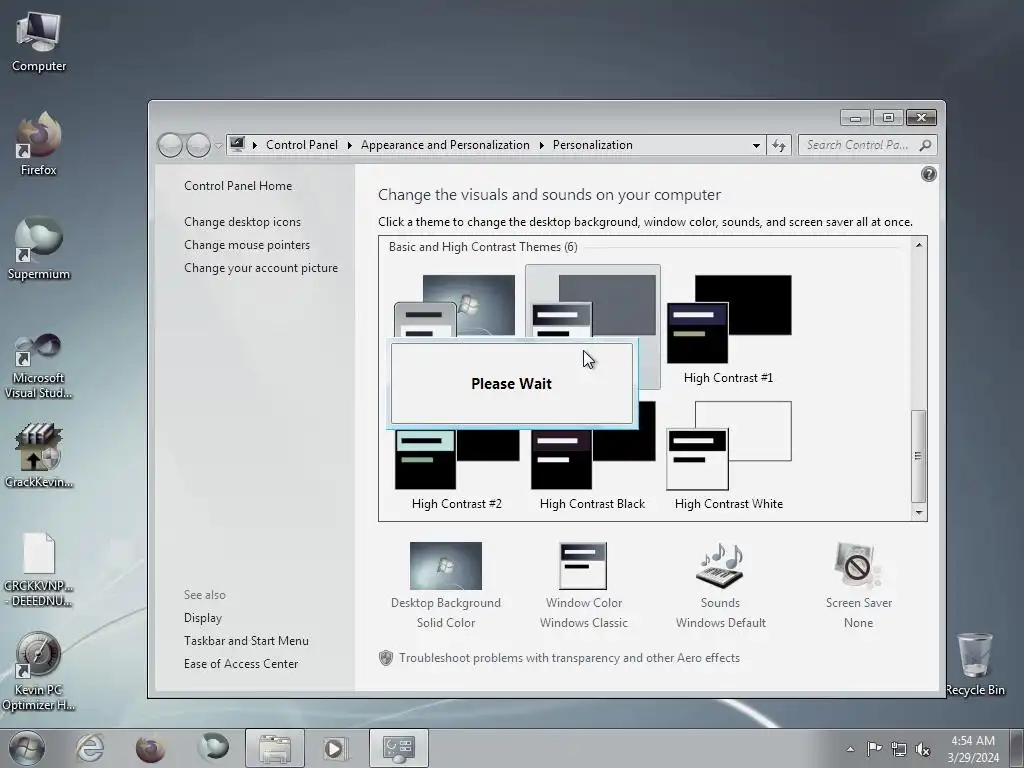Open Change your account picture link
The height and width of the screenshot is (768, 1024).
click(x=261, y=268)
